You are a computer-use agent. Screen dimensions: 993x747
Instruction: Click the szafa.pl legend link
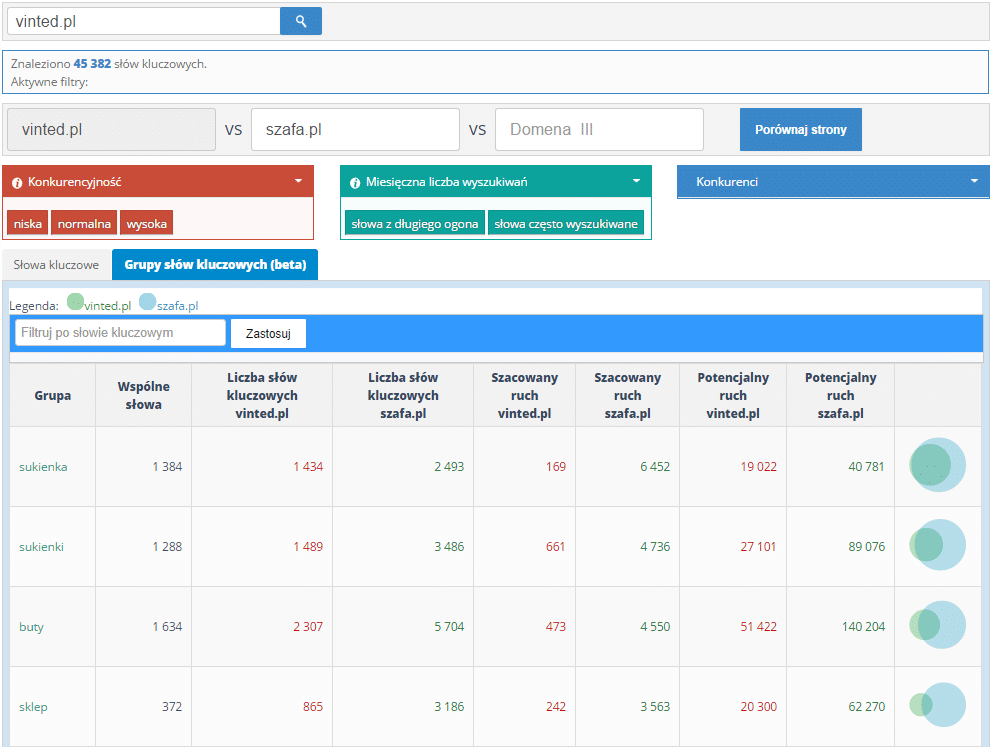(177, 306)
